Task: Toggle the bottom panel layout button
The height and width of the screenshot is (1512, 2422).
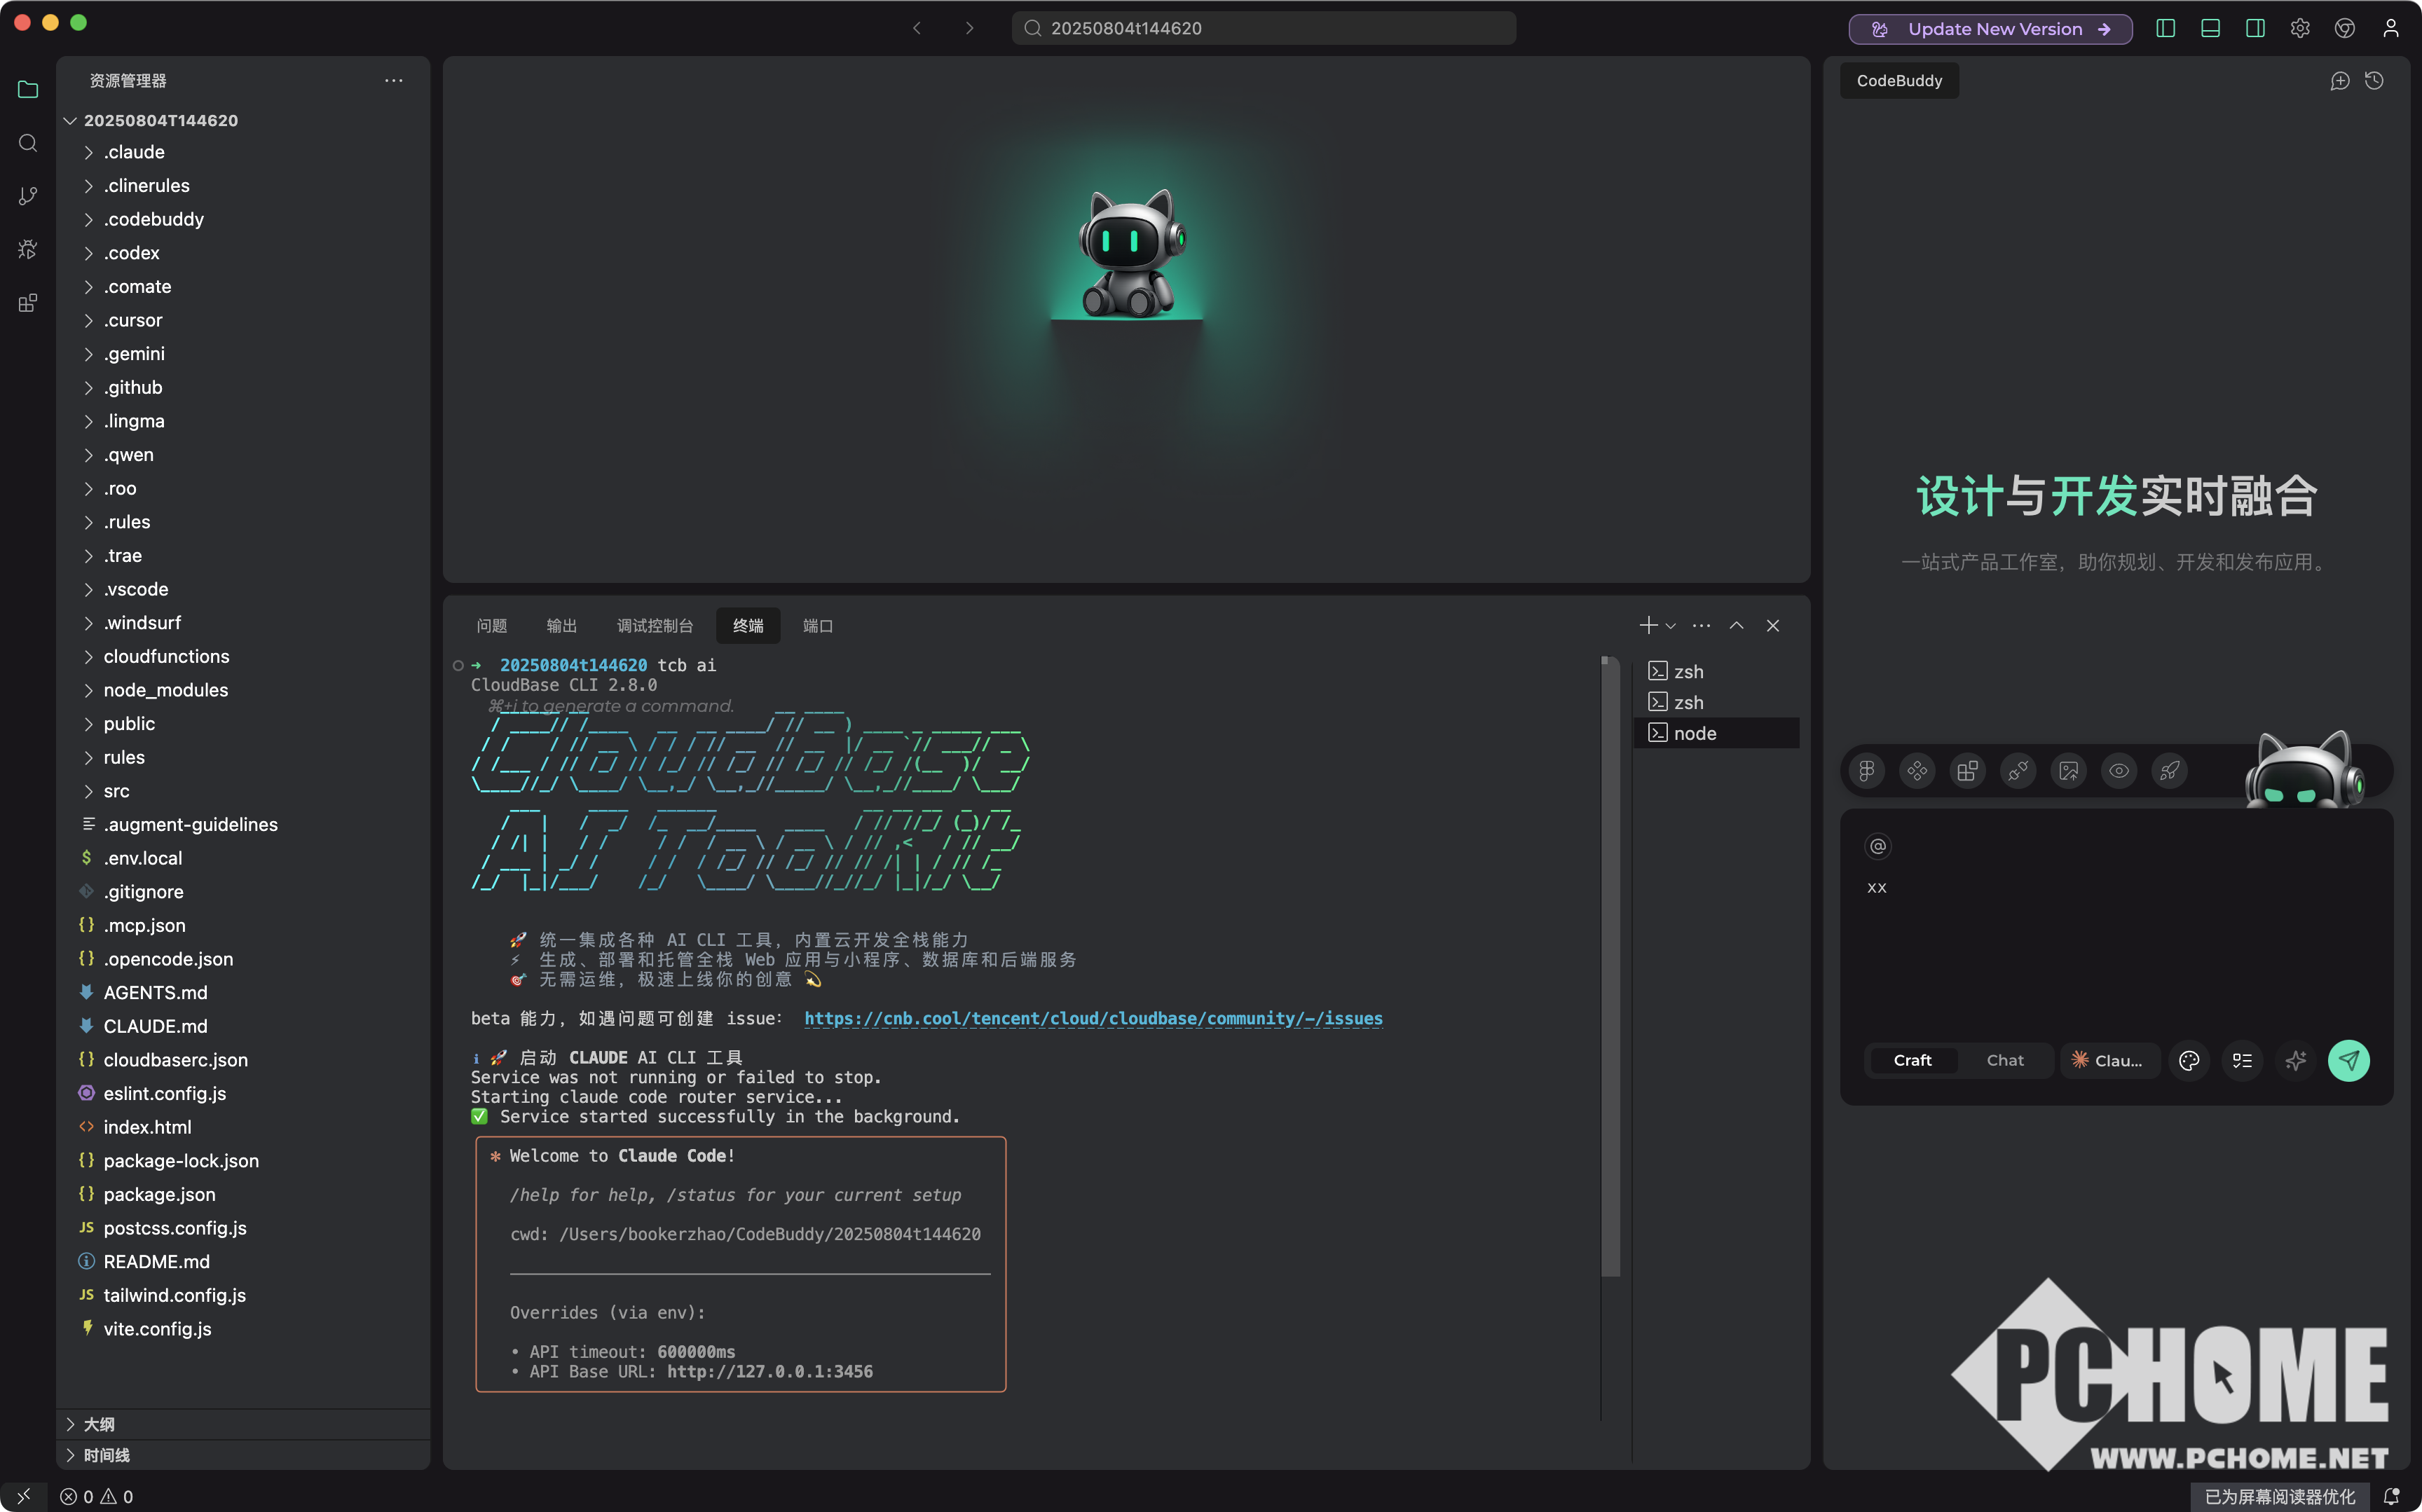Action: pyautogui.click(x=2210, y=29)
